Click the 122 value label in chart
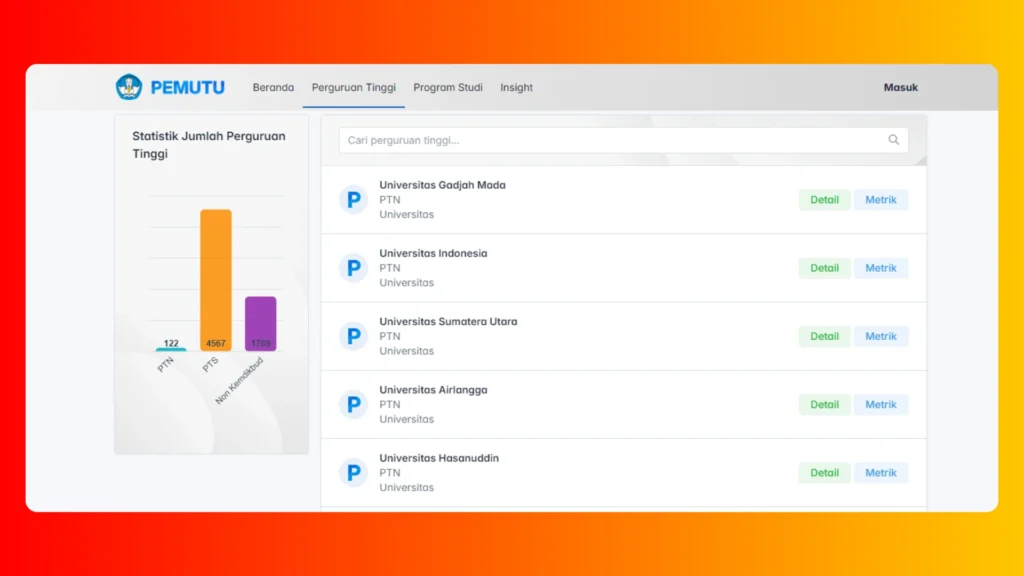 coord(171,343)
